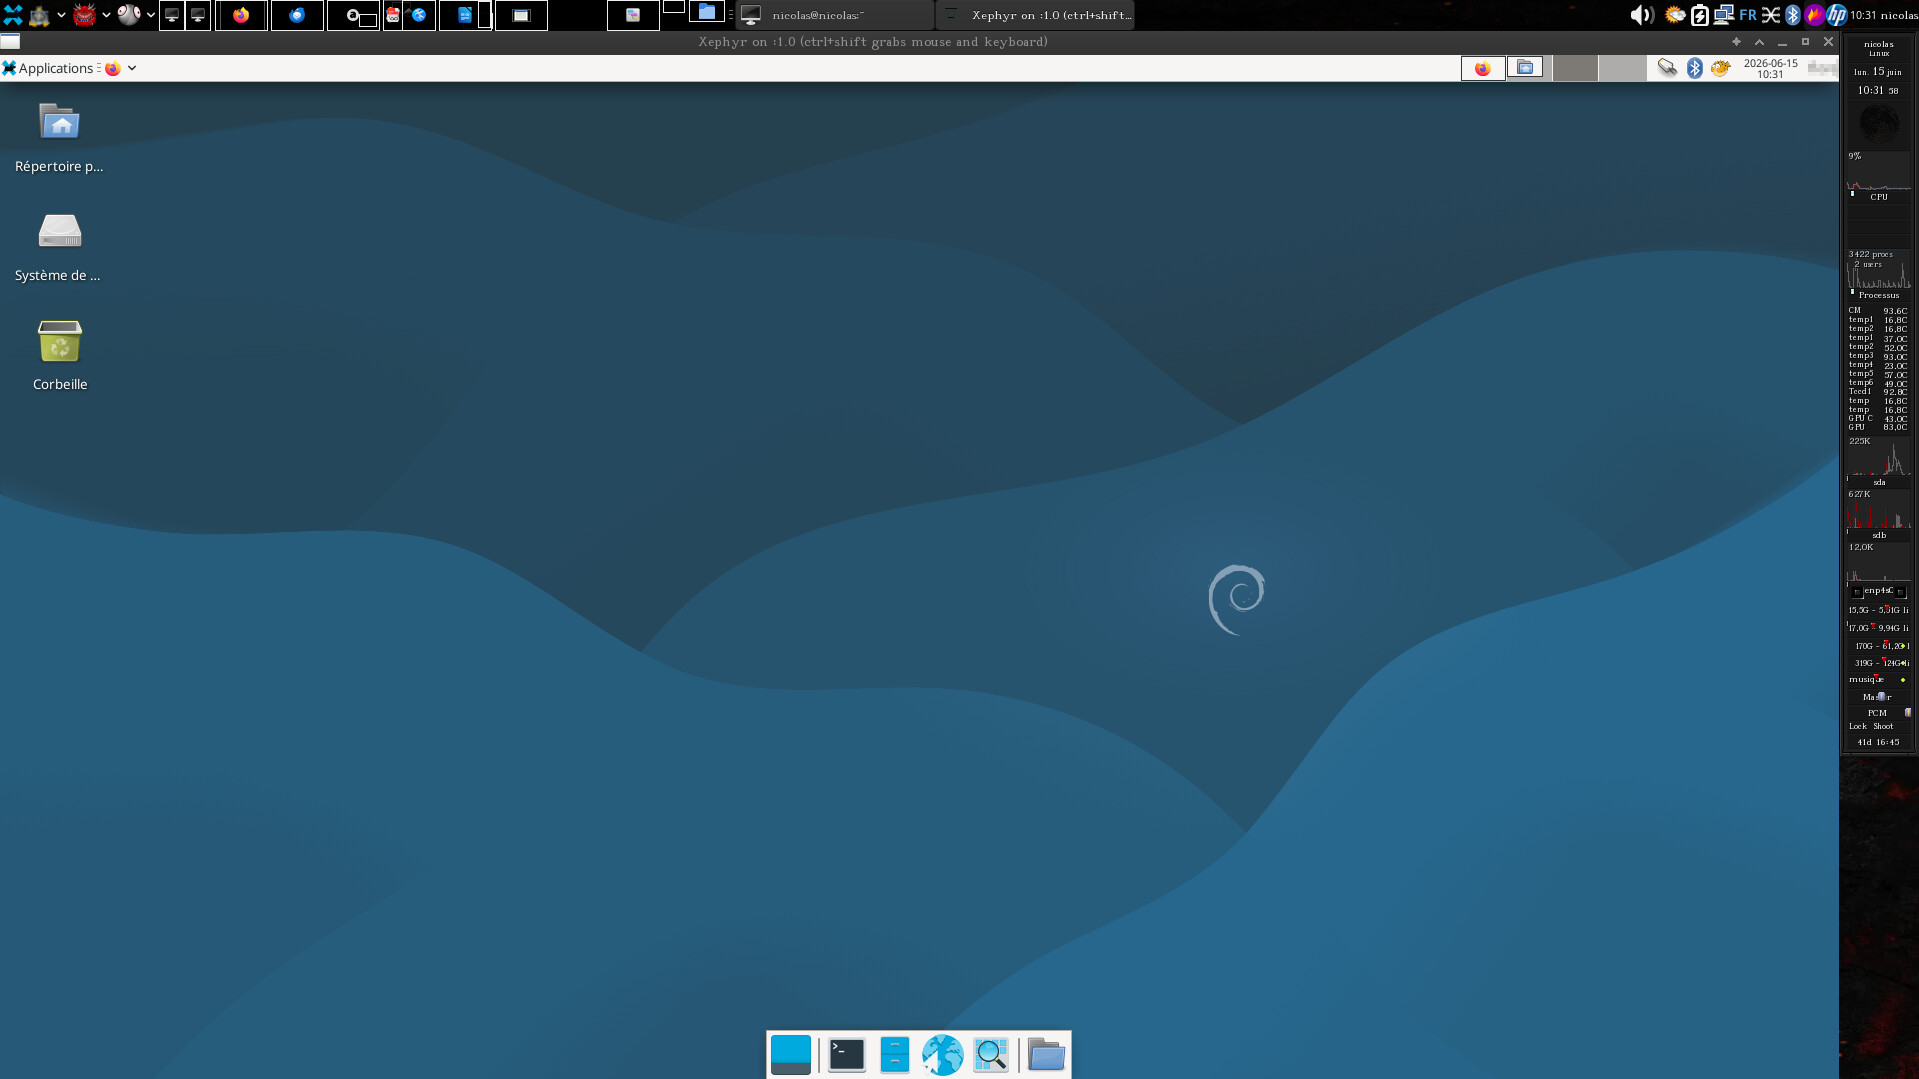Expand the dropdown after the ball face icon

pos(151,15)
